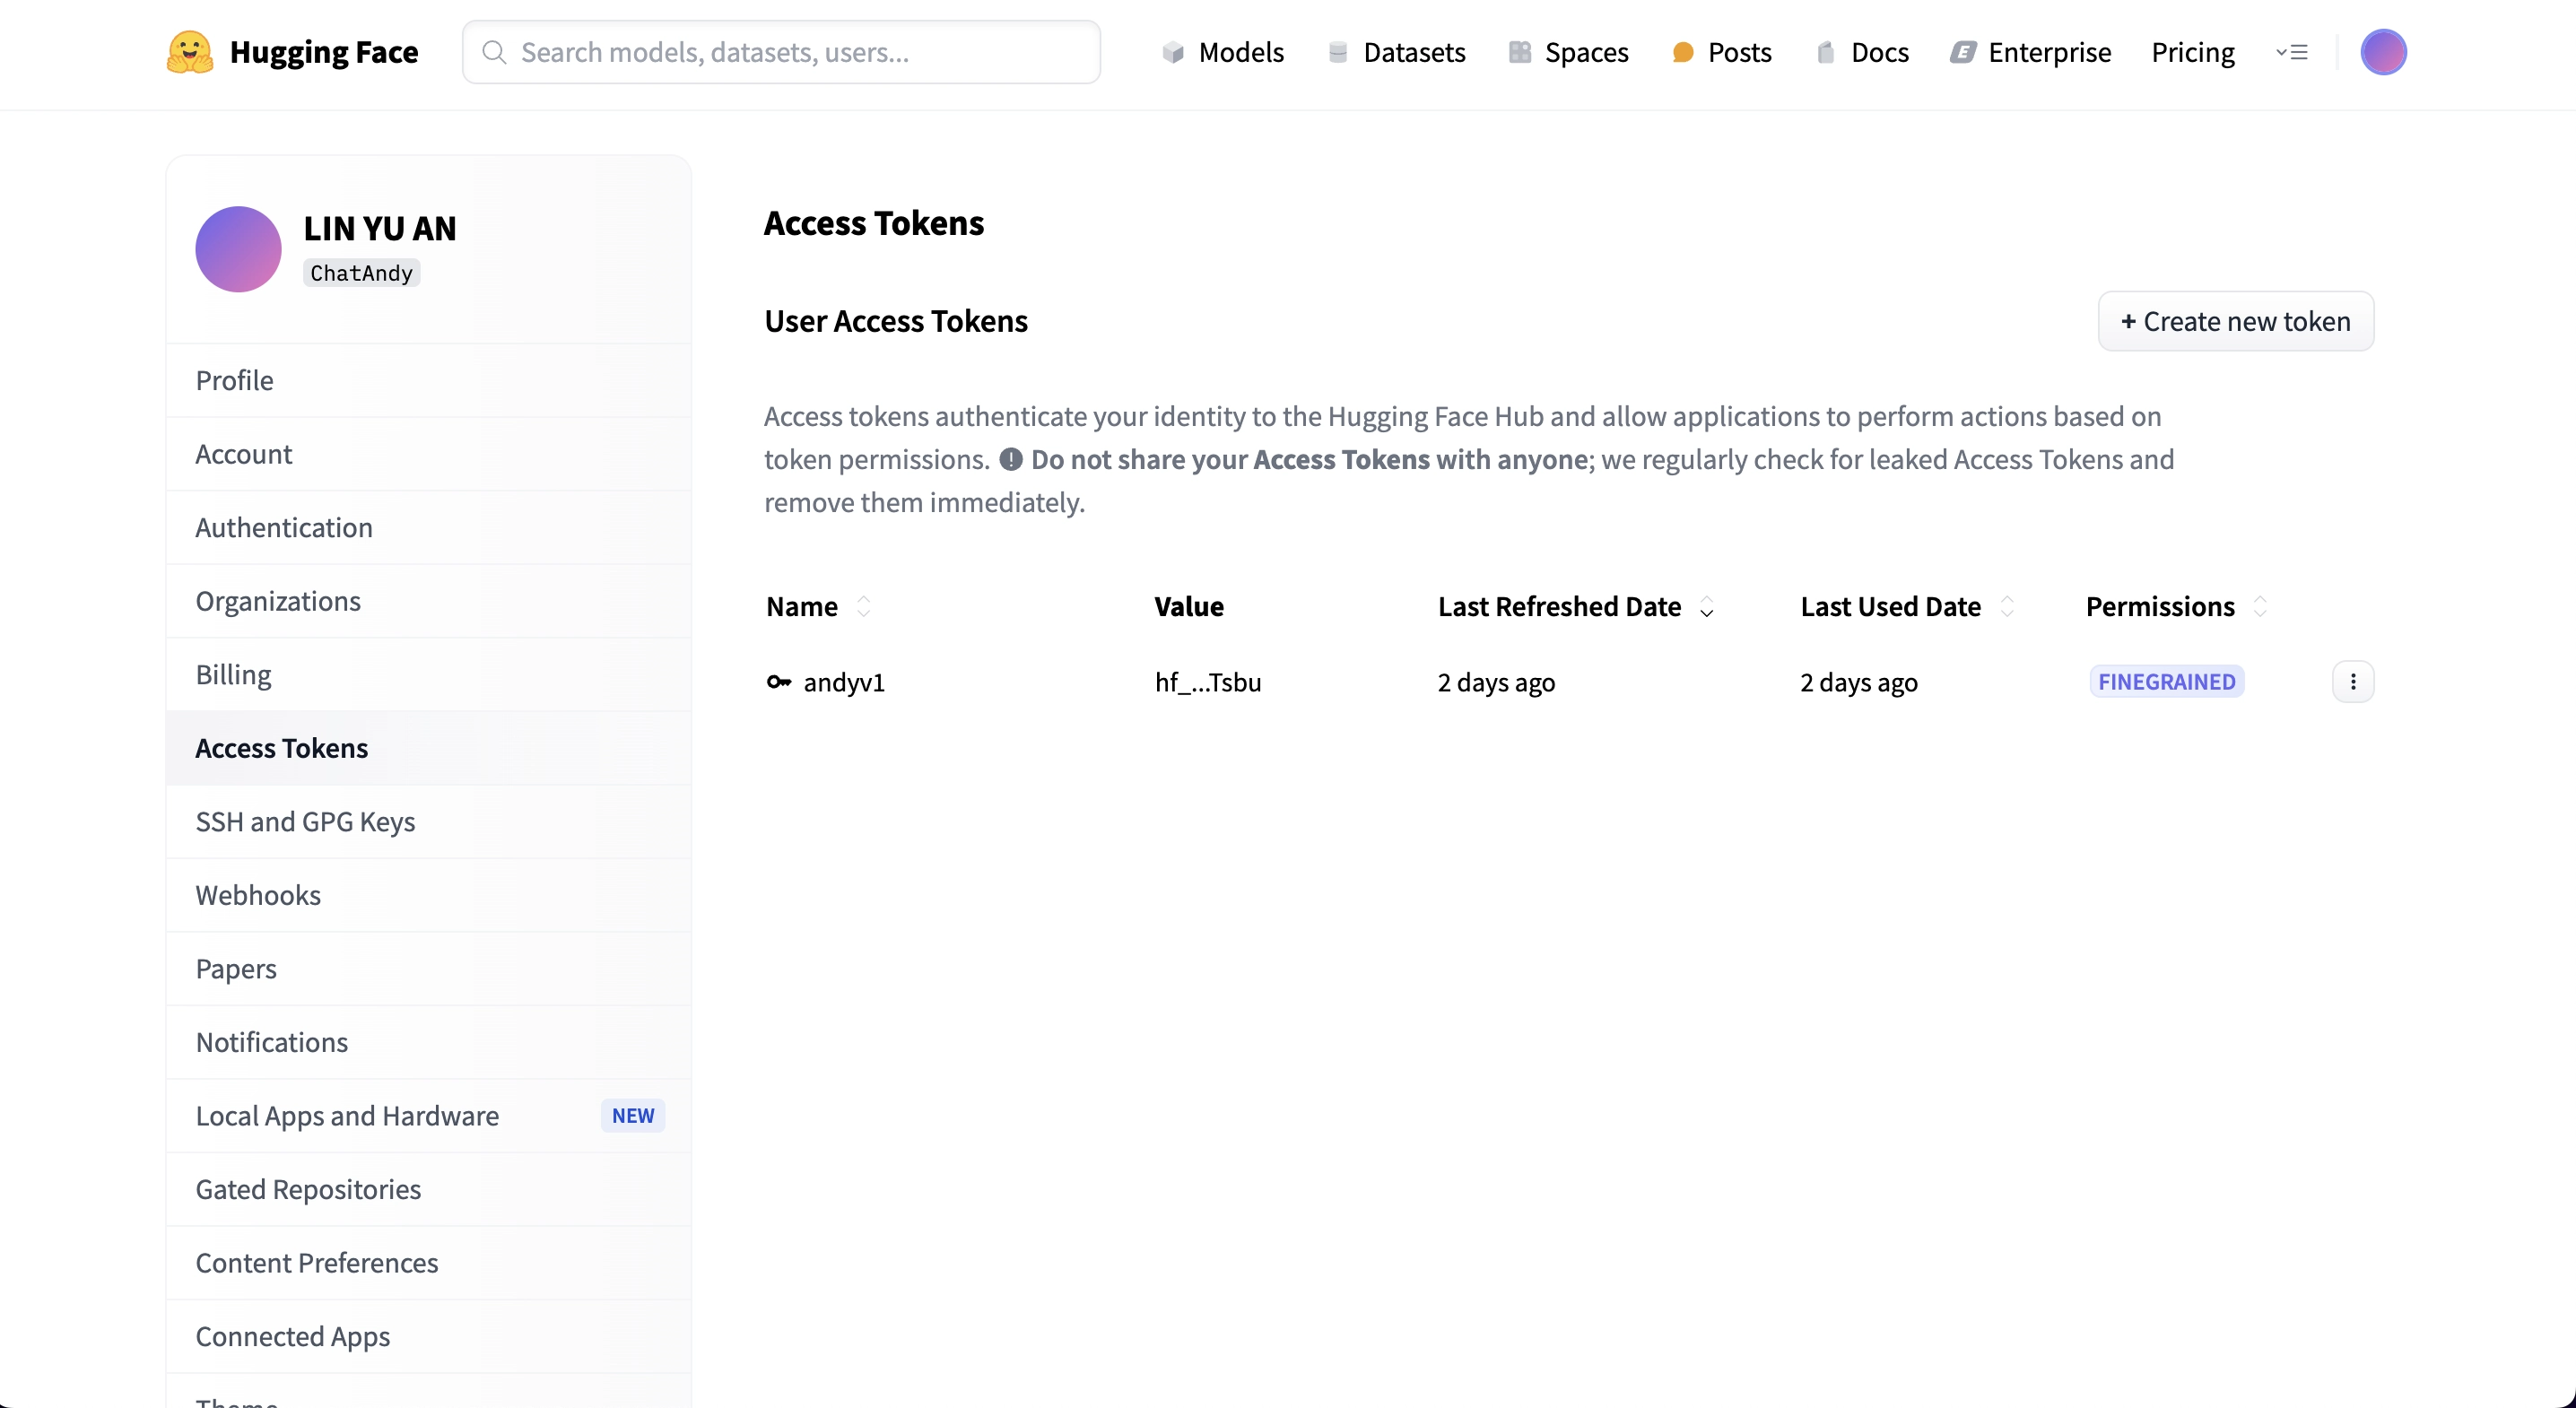Click the ChatAndy username tag
The image size is (2576, 1408).
tap(361, 273)
